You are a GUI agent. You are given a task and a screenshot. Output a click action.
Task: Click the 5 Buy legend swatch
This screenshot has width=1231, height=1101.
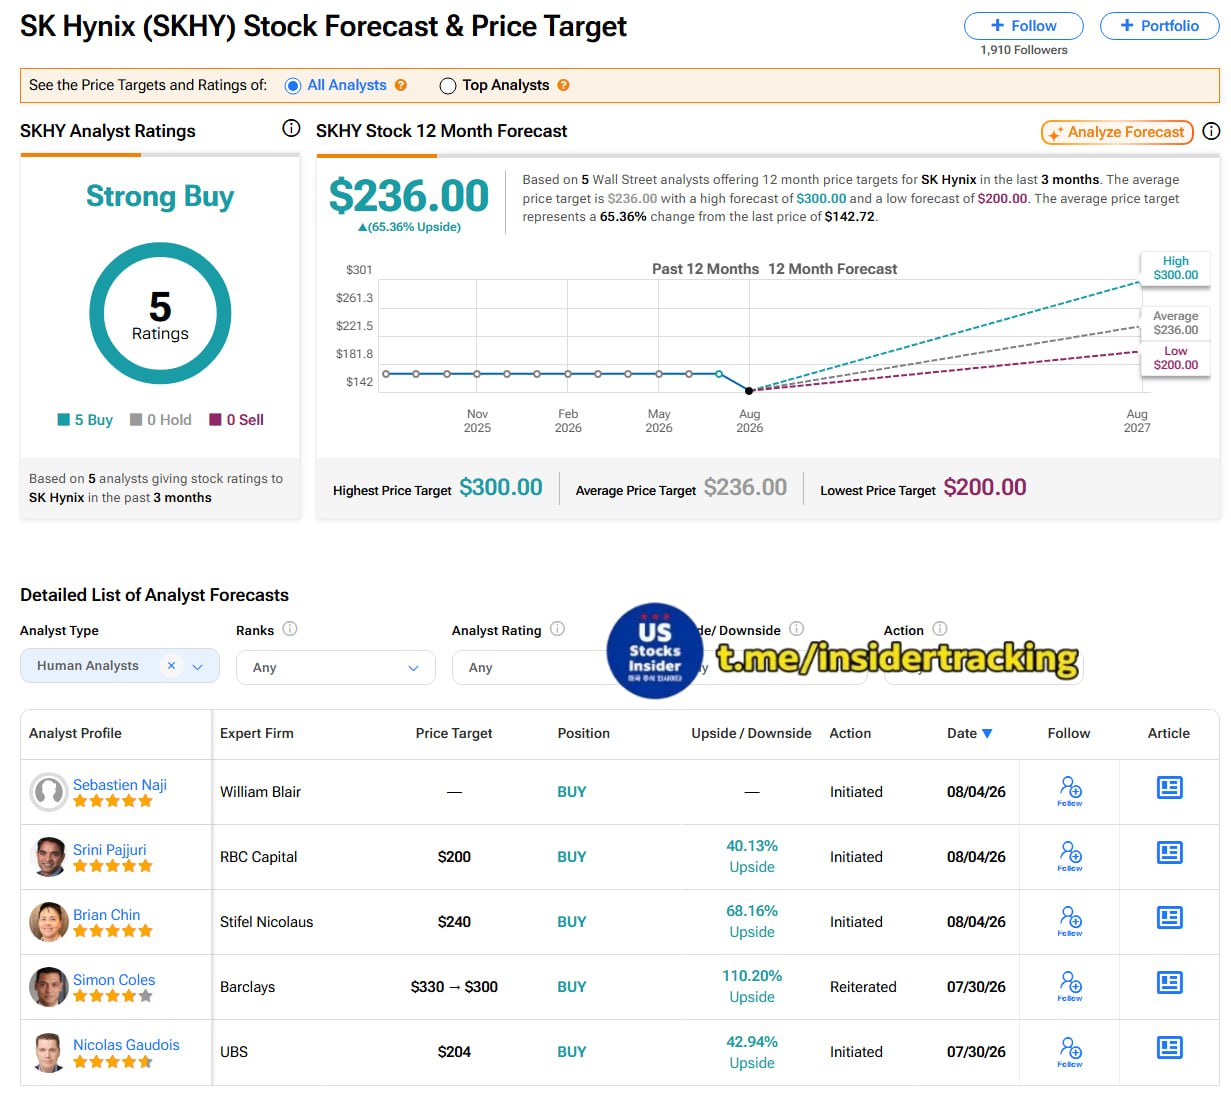click(64, 420)
